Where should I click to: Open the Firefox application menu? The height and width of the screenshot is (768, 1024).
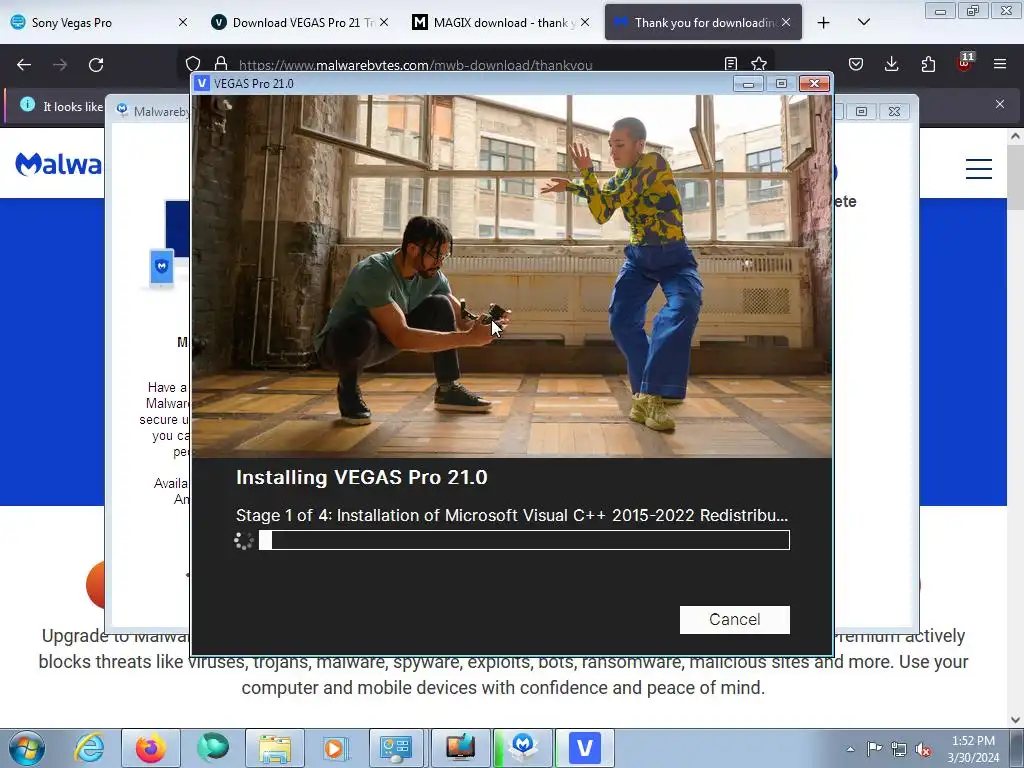(x=1000, y=64)
